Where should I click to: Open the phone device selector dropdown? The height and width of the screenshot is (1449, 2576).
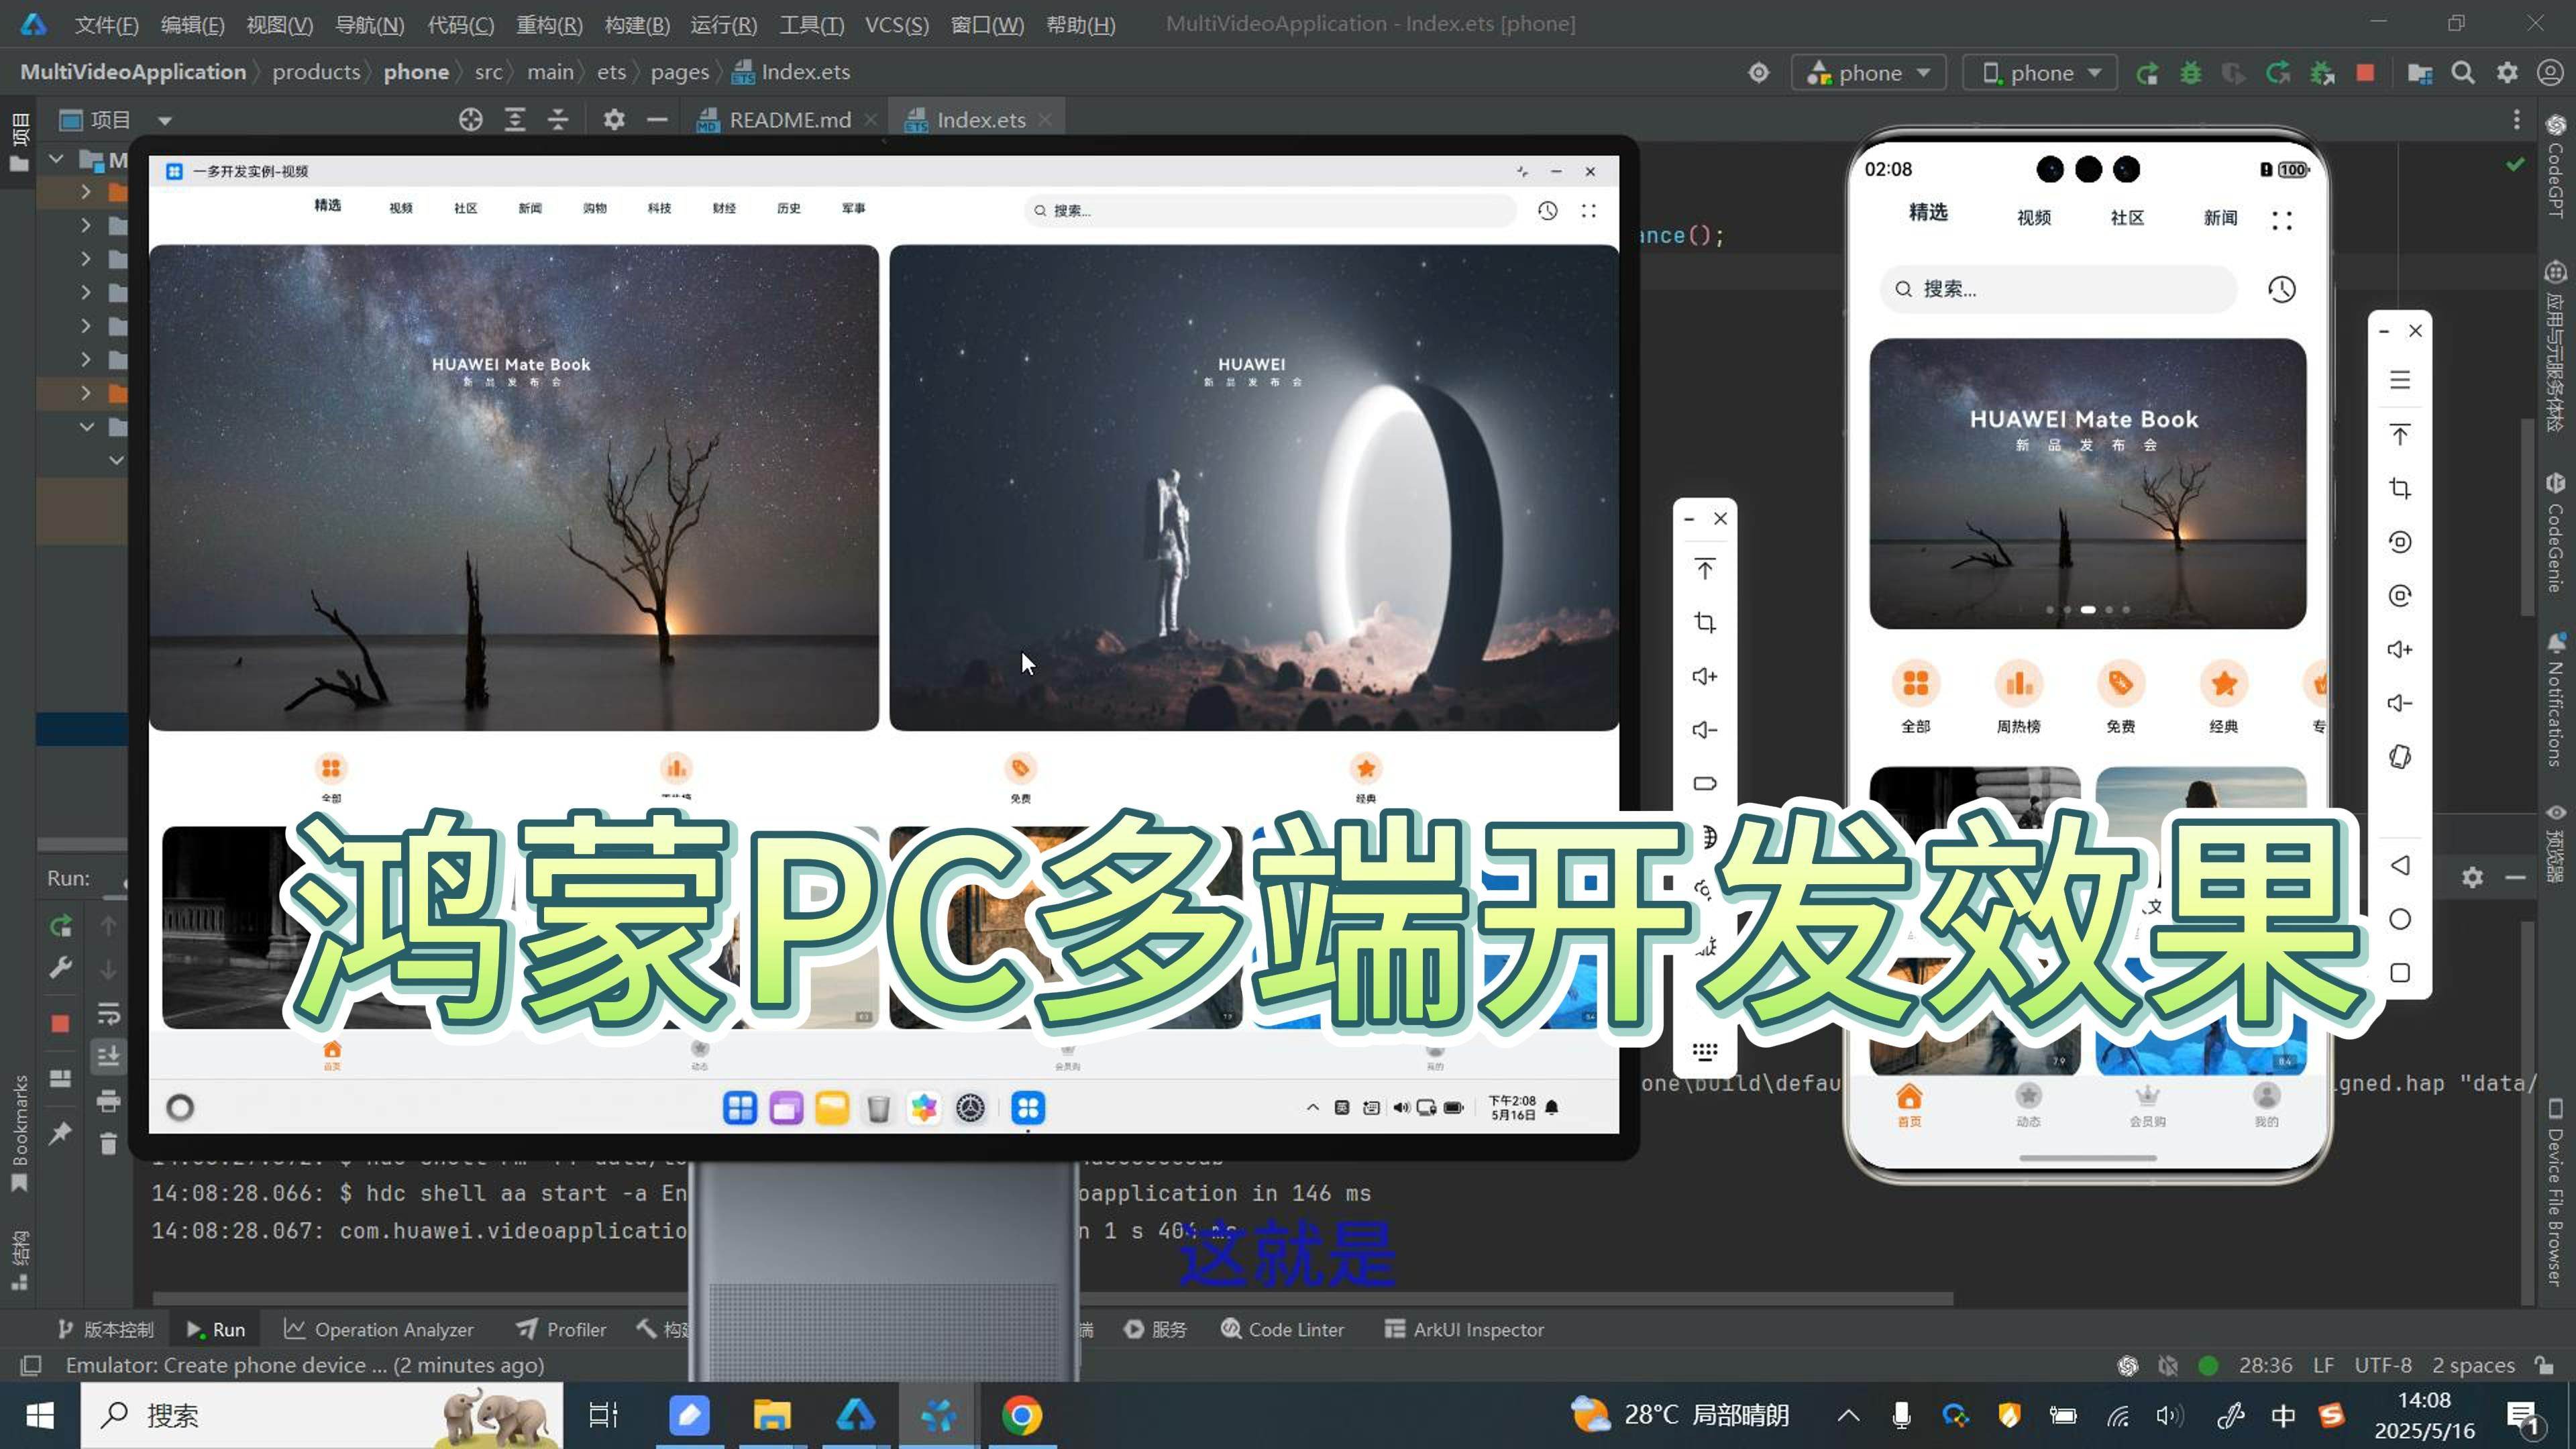click(x=2040, y=72)
